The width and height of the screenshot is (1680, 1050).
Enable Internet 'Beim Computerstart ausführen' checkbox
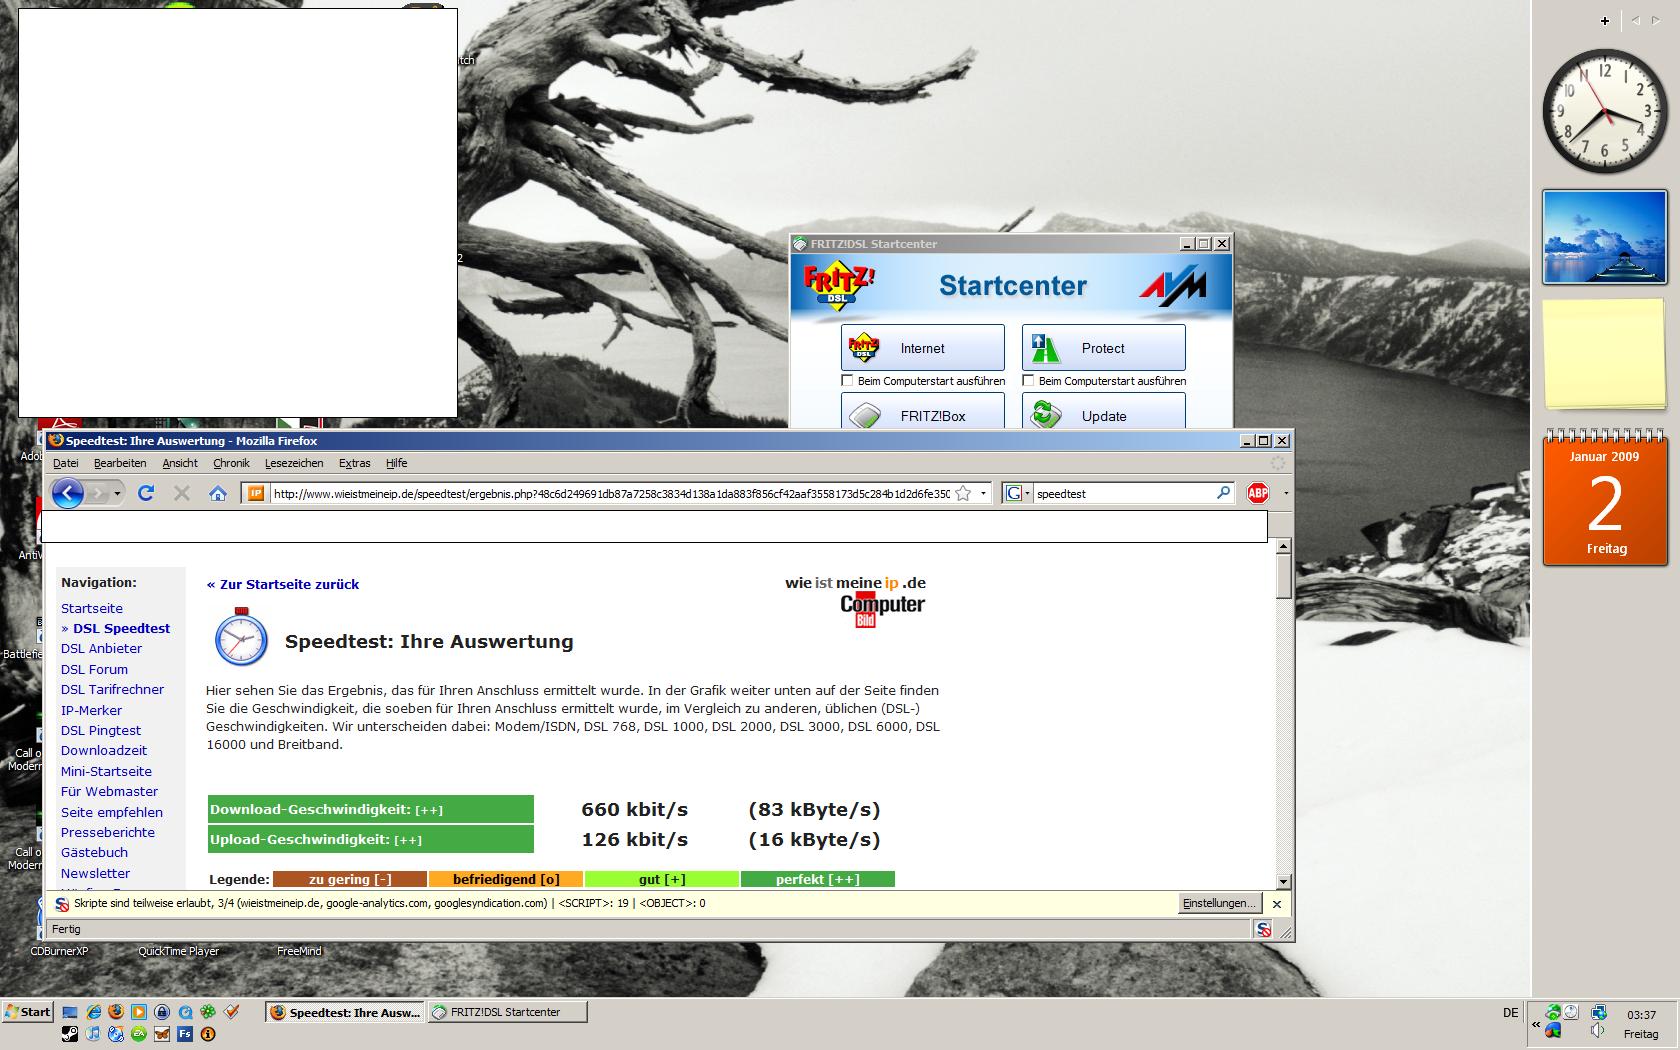pyautogui.click(x=847, y=381)
